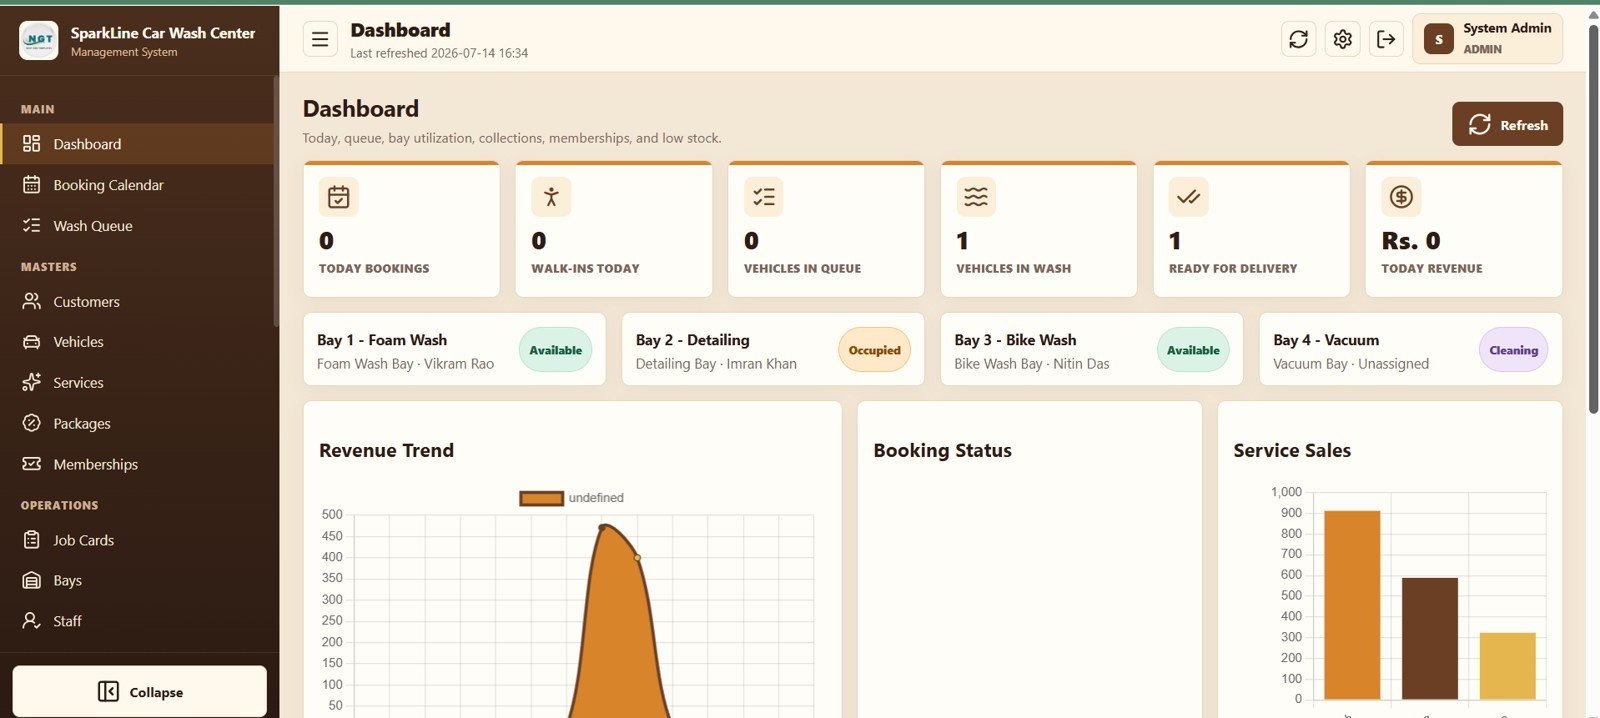This screenshot has height=718, width=1600.
Task: Open the Customers menu item
Action: pyautogui.click(x=137, y=301)
